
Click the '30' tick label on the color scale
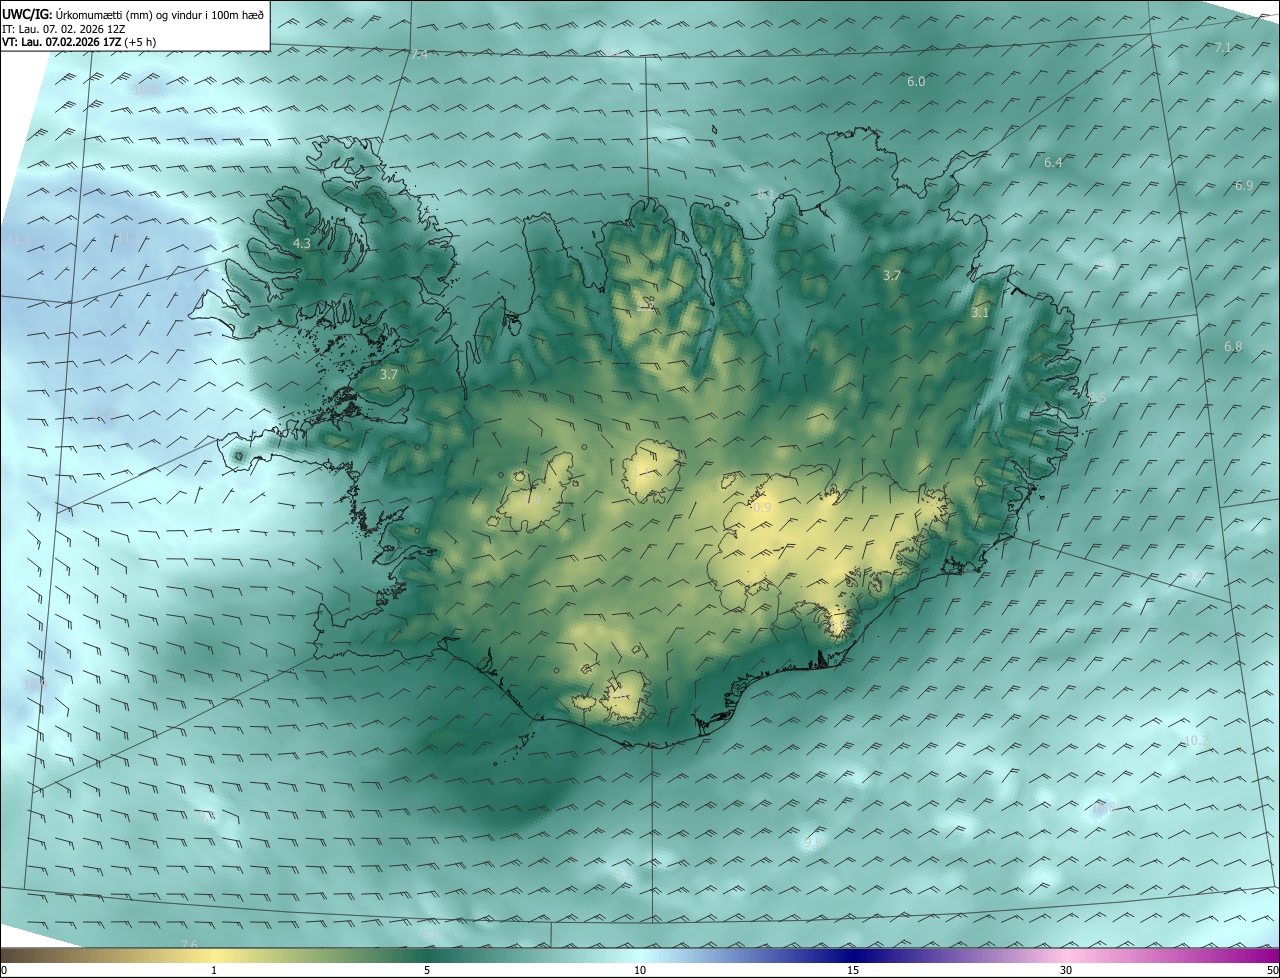click(x=1066, y=970)
